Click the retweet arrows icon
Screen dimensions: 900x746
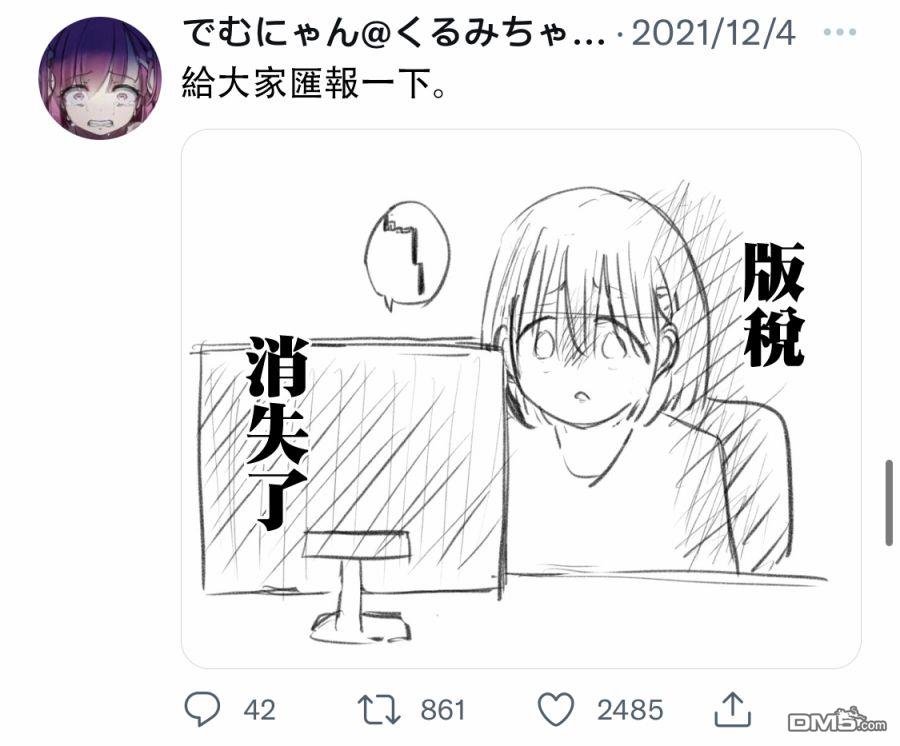click(379, 710)
